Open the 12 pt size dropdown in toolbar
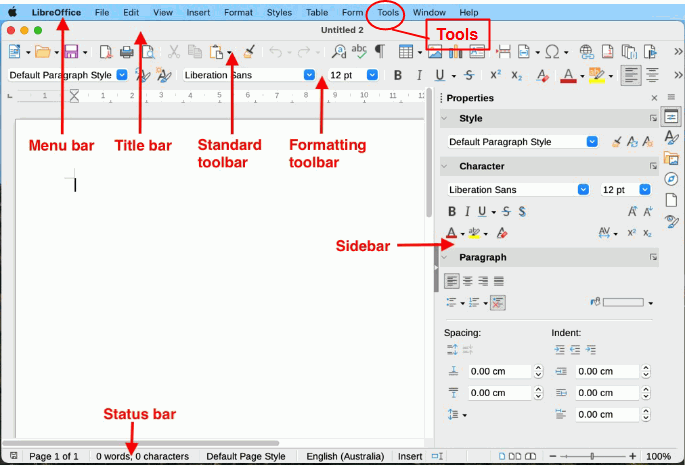This screenshot has width=685, height=466. (x=372, y=75)
